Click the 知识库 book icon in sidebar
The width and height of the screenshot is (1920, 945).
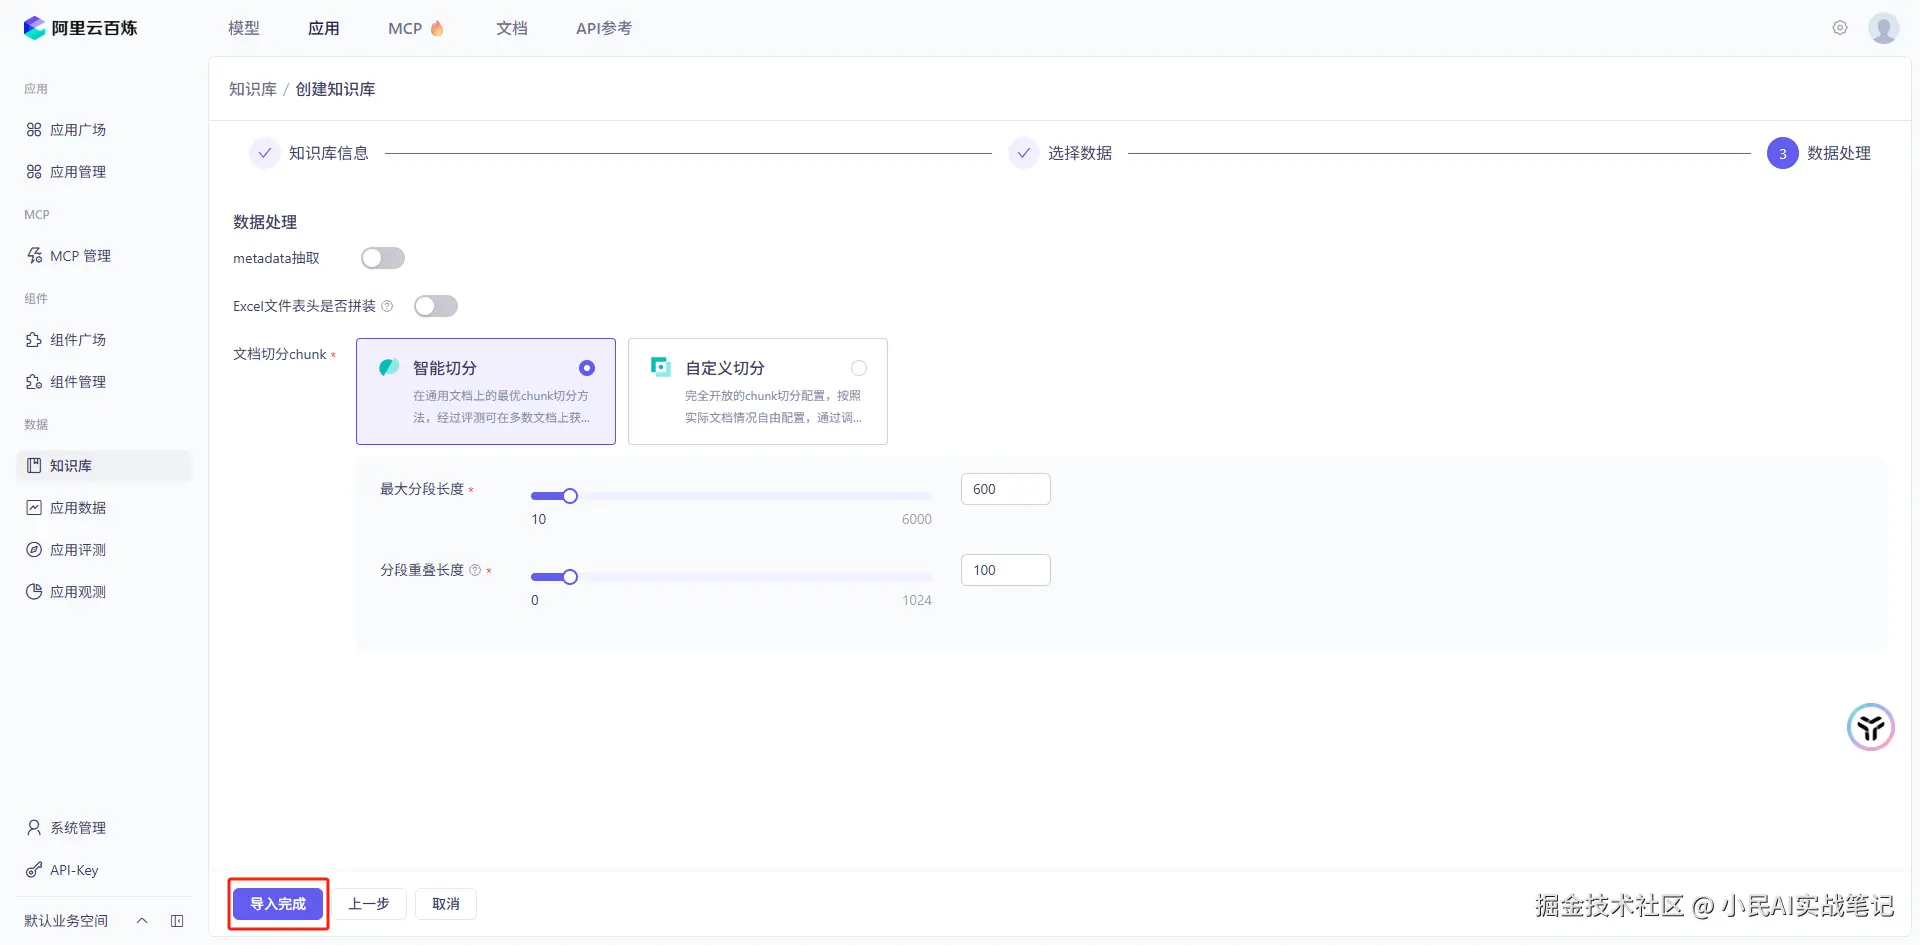pos(34,466)
